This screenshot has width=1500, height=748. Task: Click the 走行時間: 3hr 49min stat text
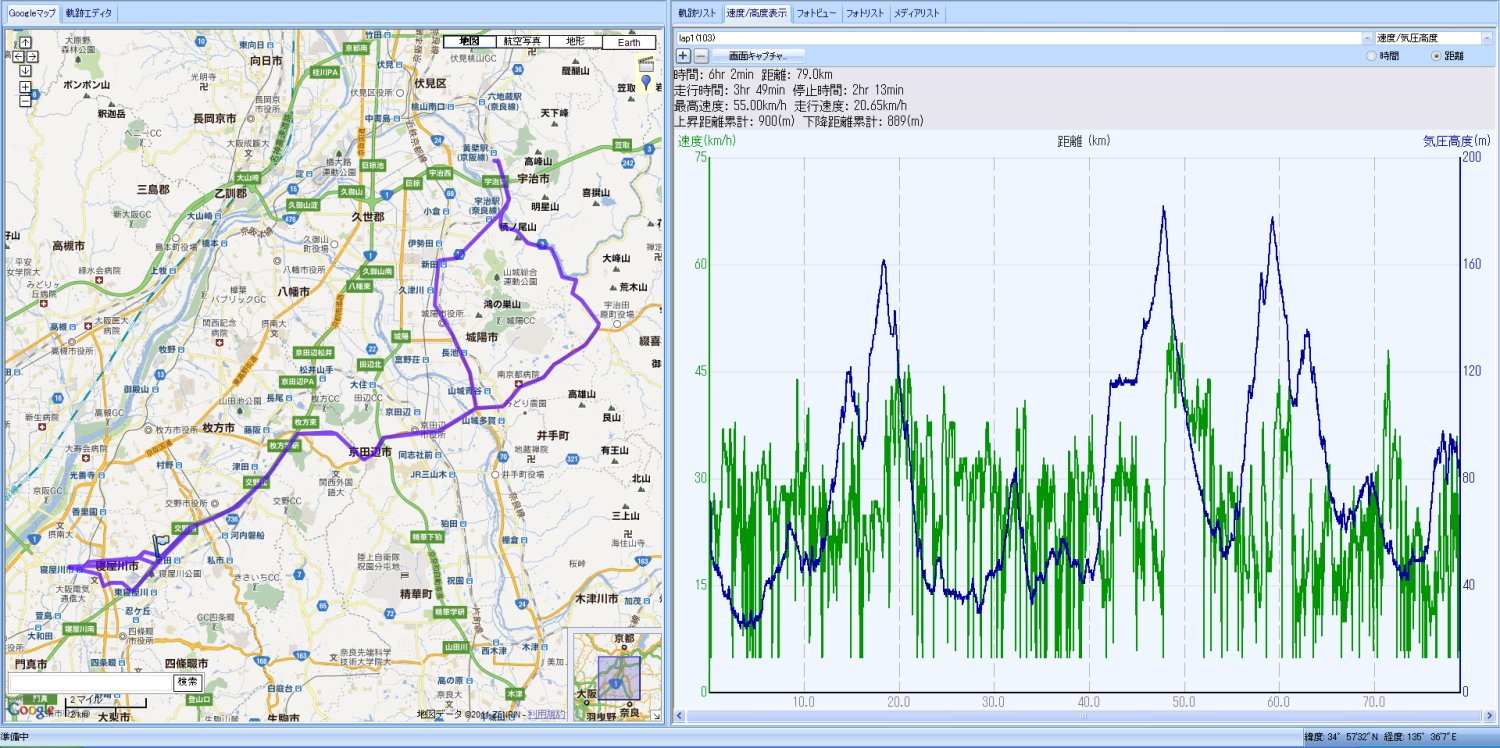(728, 90)
